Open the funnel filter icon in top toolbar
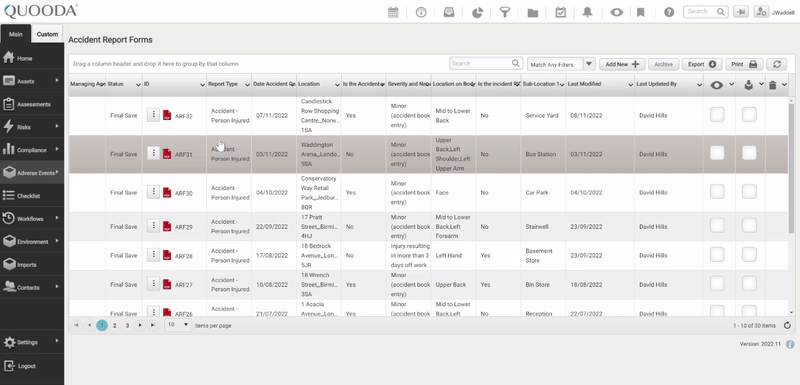This screenshot has width=800, height=385. pos(505,12)
